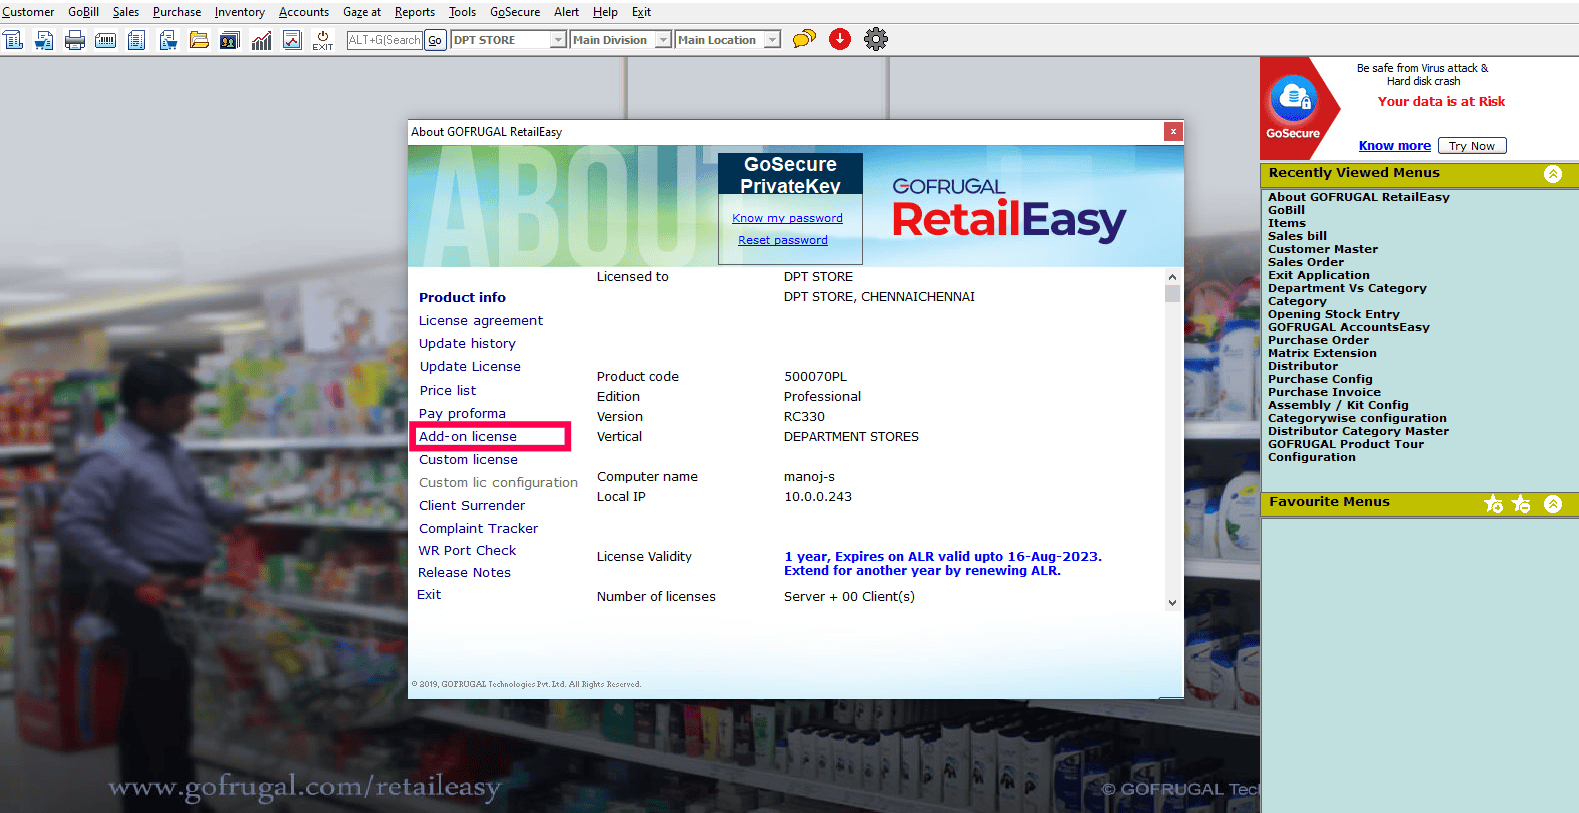This screenshot has width=1579, height=813.
Task: Click the Pay proforma link
Action: pyautogui.click(x=462, y=413)
